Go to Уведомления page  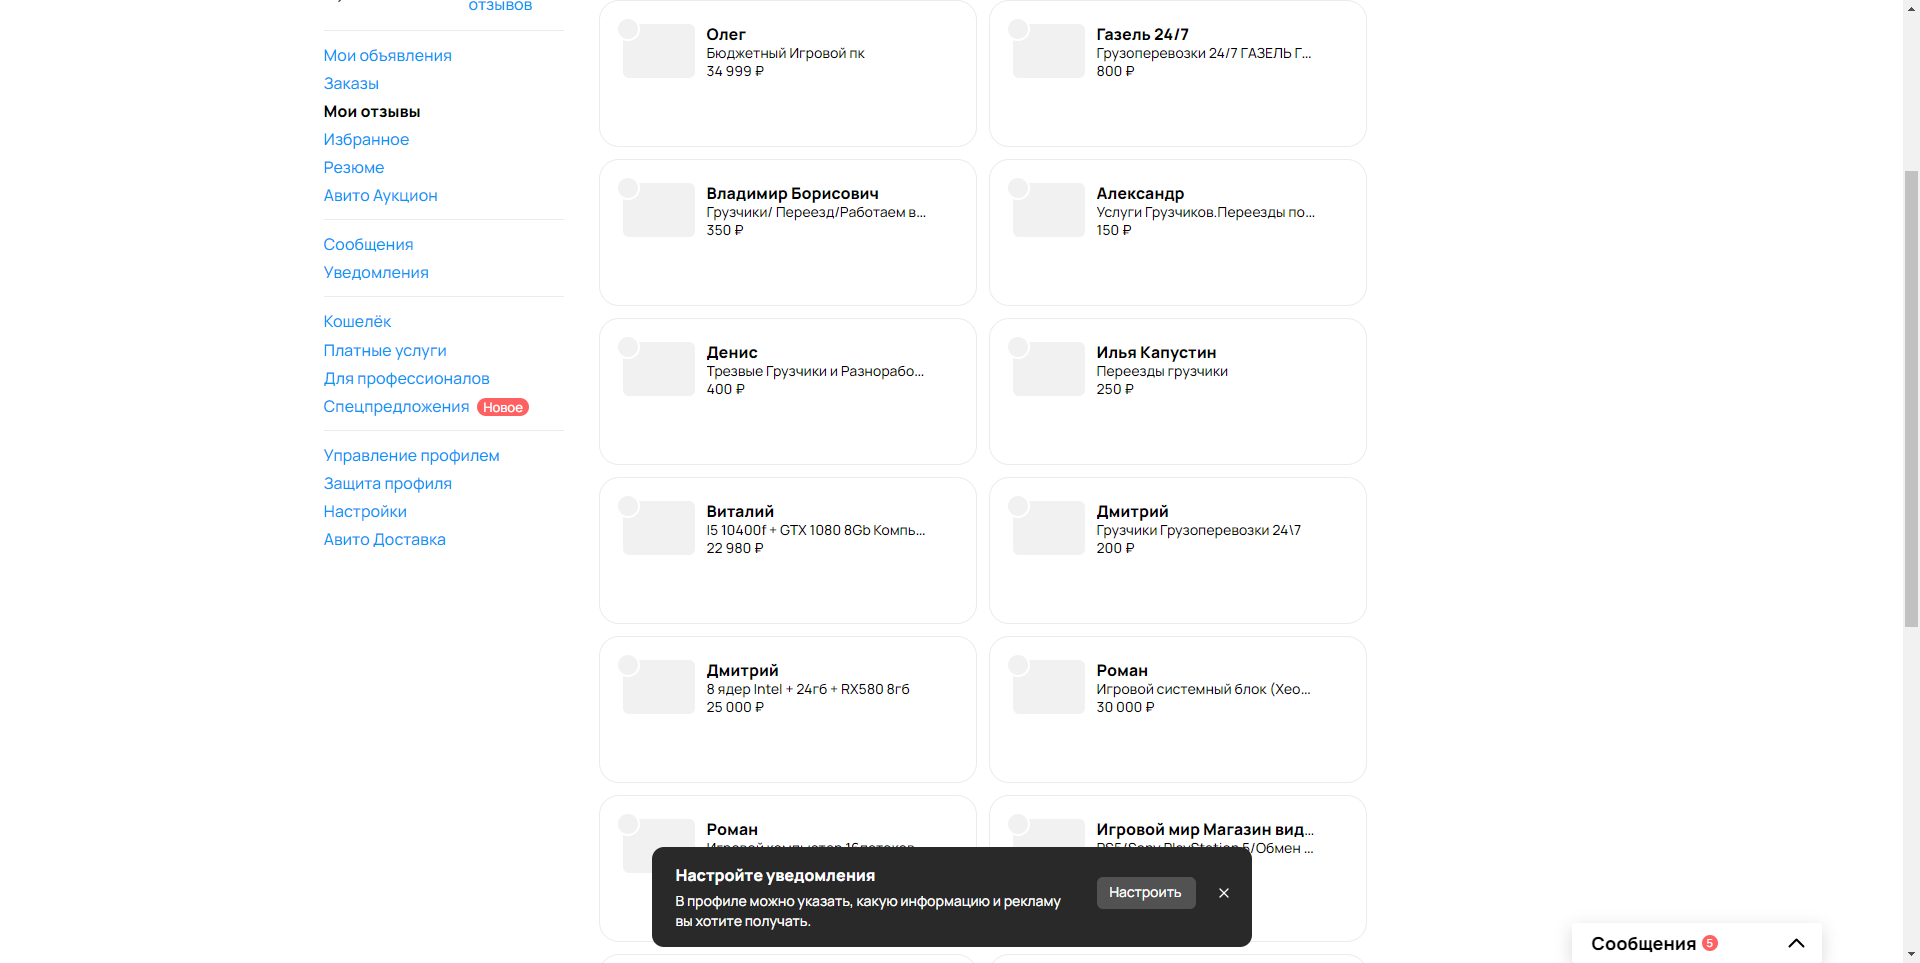coord(376,272)
